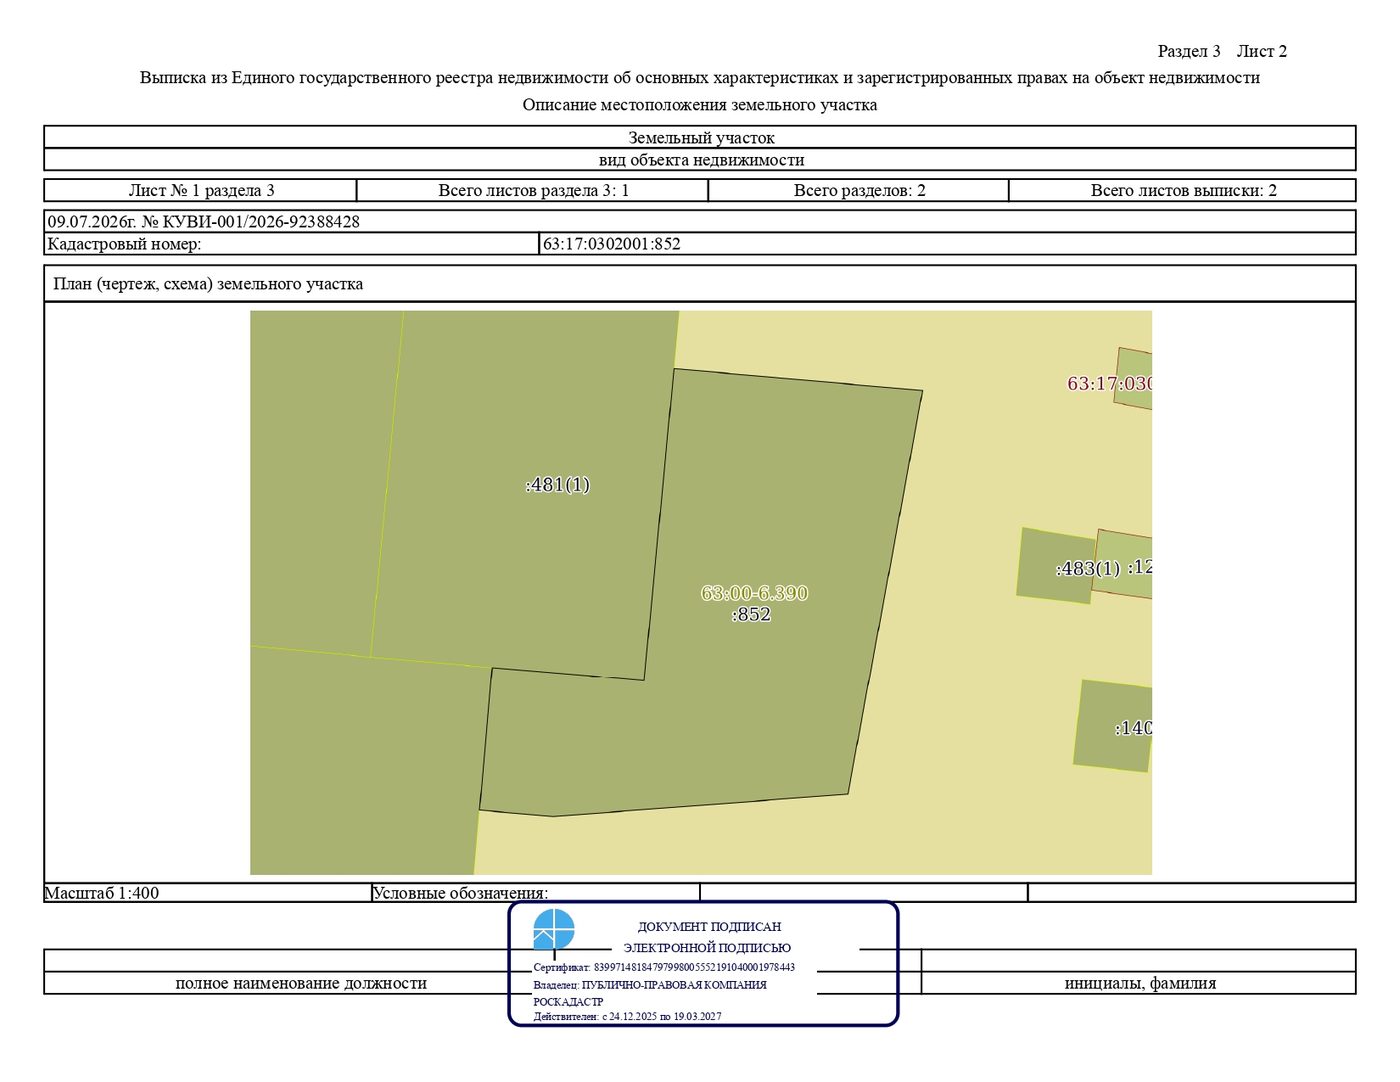Click Всего листов раздела 3: 1 cell
The height and width of the screenshot is (1082, 1400).
(x=533, y=190)
